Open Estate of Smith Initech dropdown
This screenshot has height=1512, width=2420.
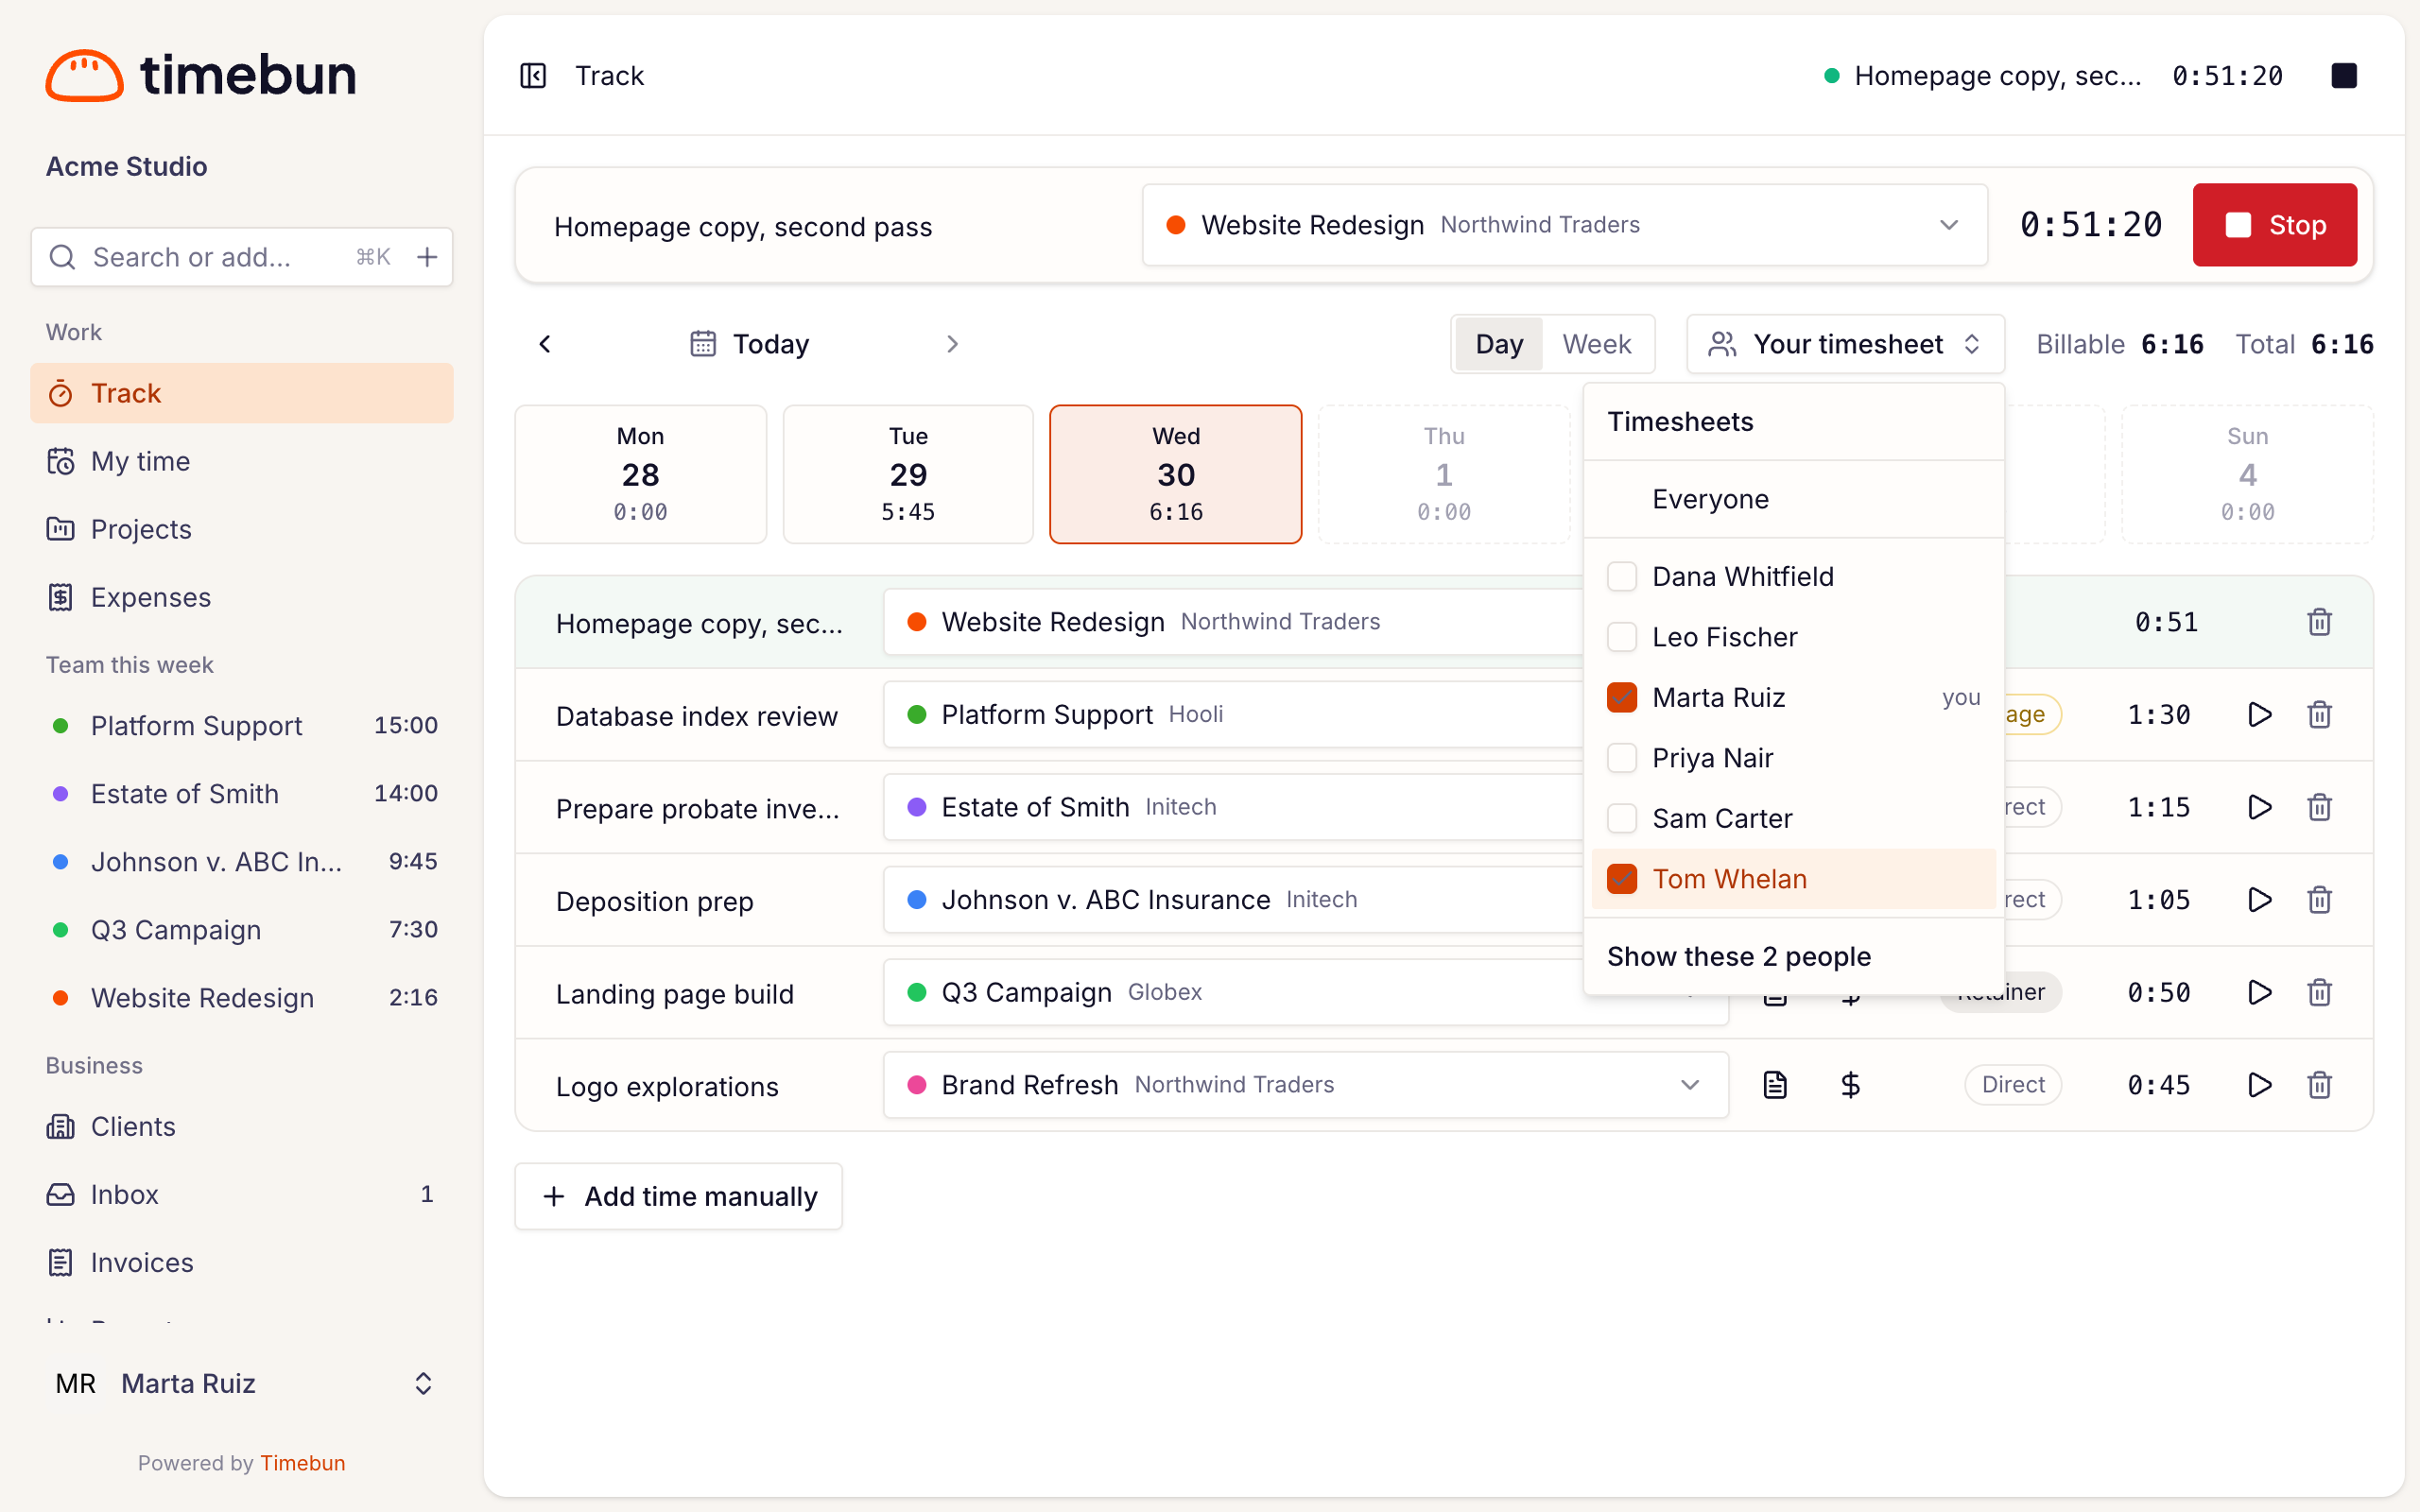tap(1235, 807)
